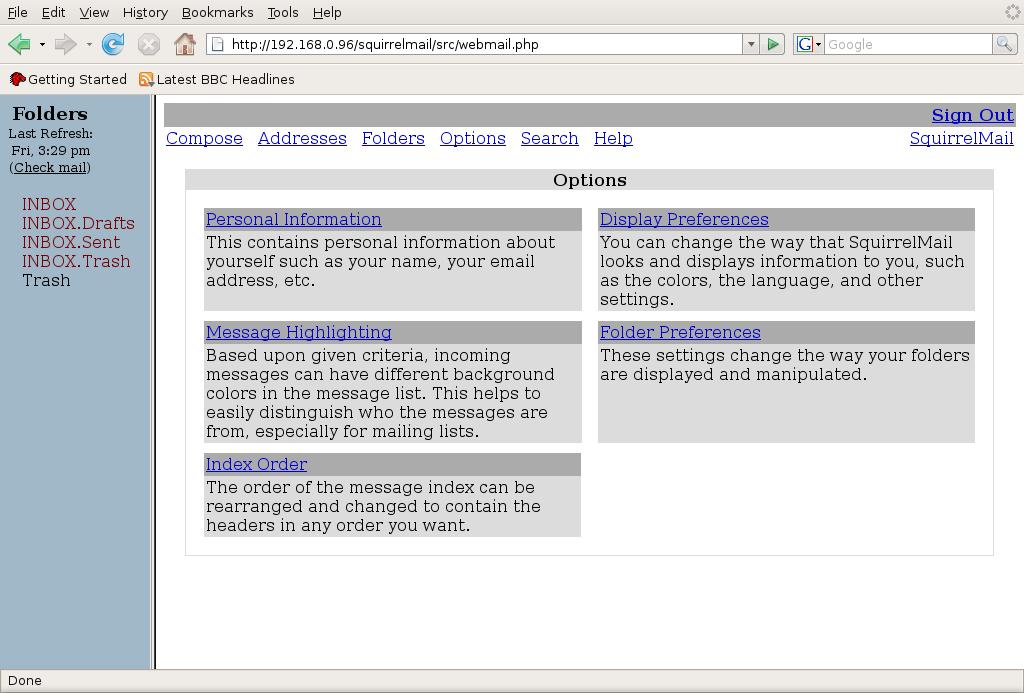This screenshot has width=1024, height=693.
Task: Click the Stop loading icon
Action: [x=148, y=44]
